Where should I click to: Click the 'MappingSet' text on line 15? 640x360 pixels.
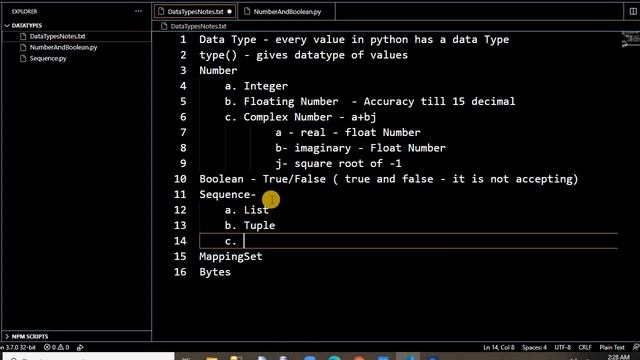coord(231,257)
